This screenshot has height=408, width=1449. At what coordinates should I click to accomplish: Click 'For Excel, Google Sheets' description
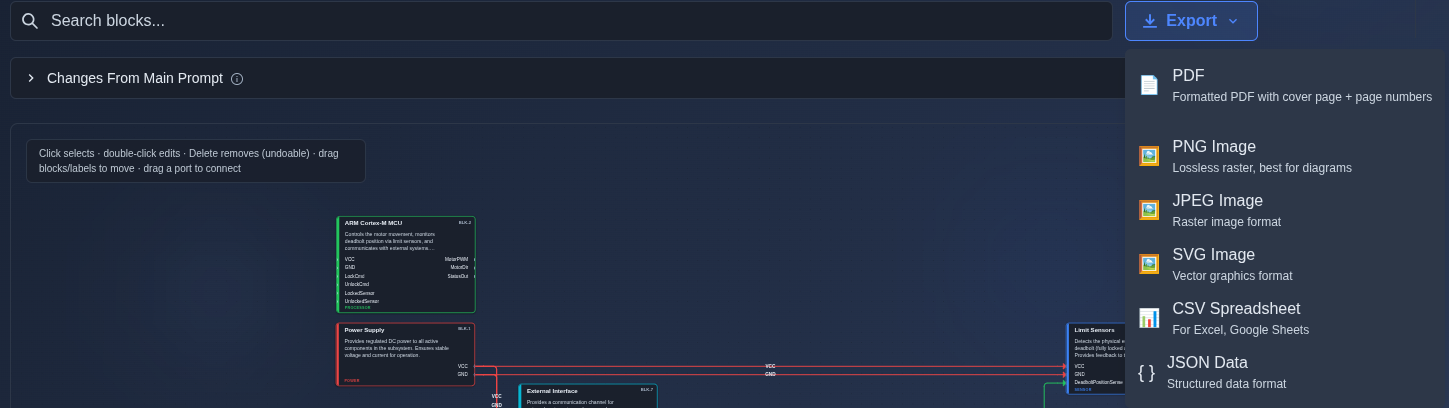point(1240,330)
